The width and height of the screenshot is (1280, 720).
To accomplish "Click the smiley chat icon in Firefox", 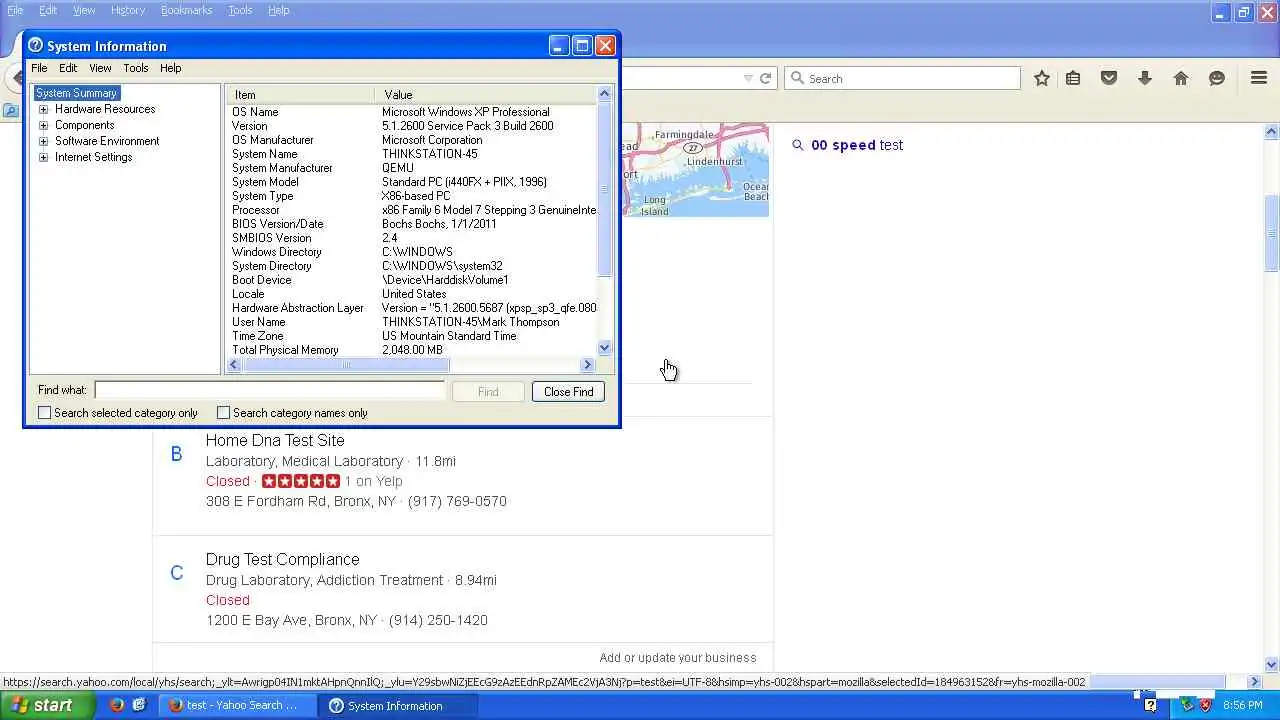I will click(x=1217, y=78).
